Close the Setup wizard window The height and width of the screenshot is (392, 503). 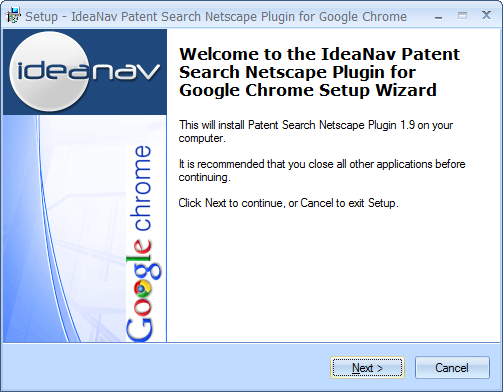click(x=486, y=15)
